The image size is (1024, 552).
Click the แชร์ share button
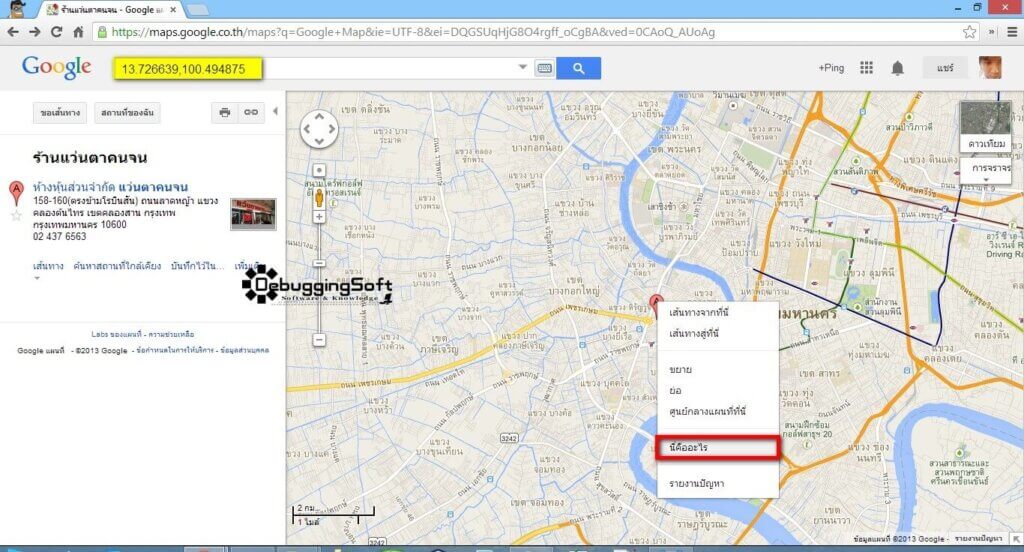tap(945, 68)
